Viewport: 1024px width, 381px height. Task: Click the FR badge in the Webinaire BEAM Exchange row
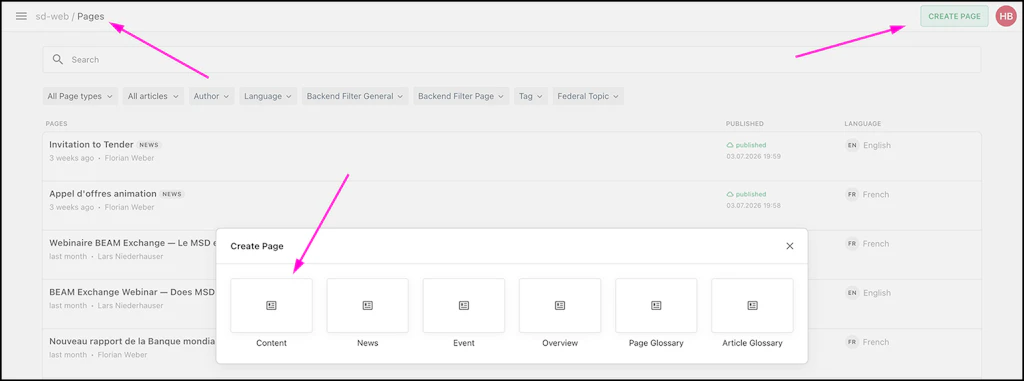tap(852, 244)
